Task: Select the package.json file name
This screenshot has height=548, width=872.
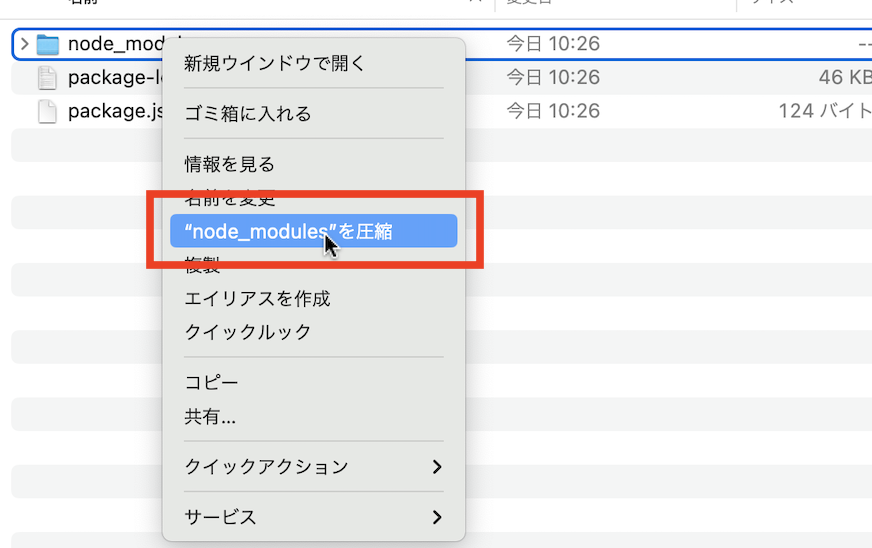Action: [114, 111]
